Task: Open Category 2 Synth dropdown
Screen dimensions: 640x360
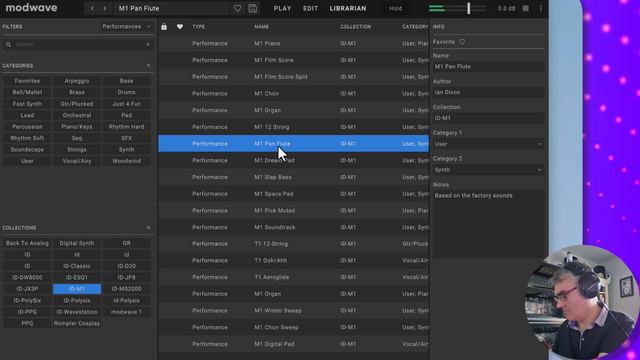Action: (x=488, y=170)
